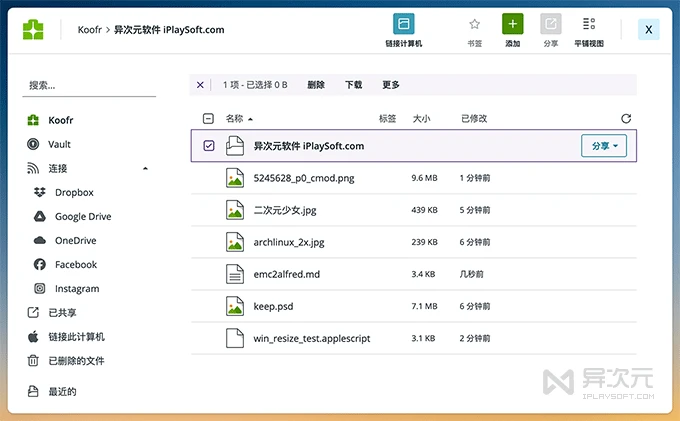Click the archlinux_2x.jpg image icon

pos(235,242)
